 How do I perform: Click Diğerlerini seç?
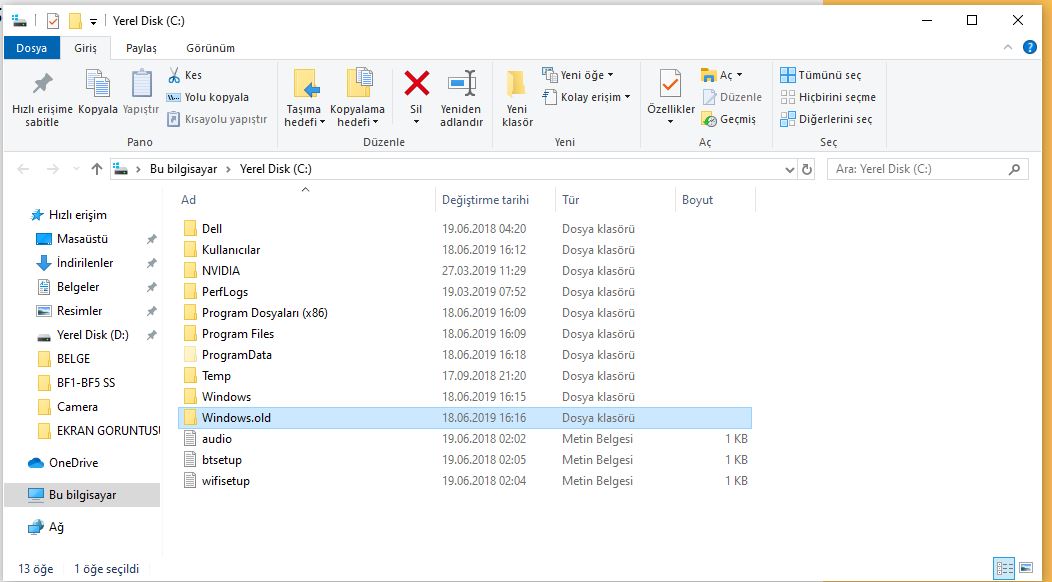(826, 119)
